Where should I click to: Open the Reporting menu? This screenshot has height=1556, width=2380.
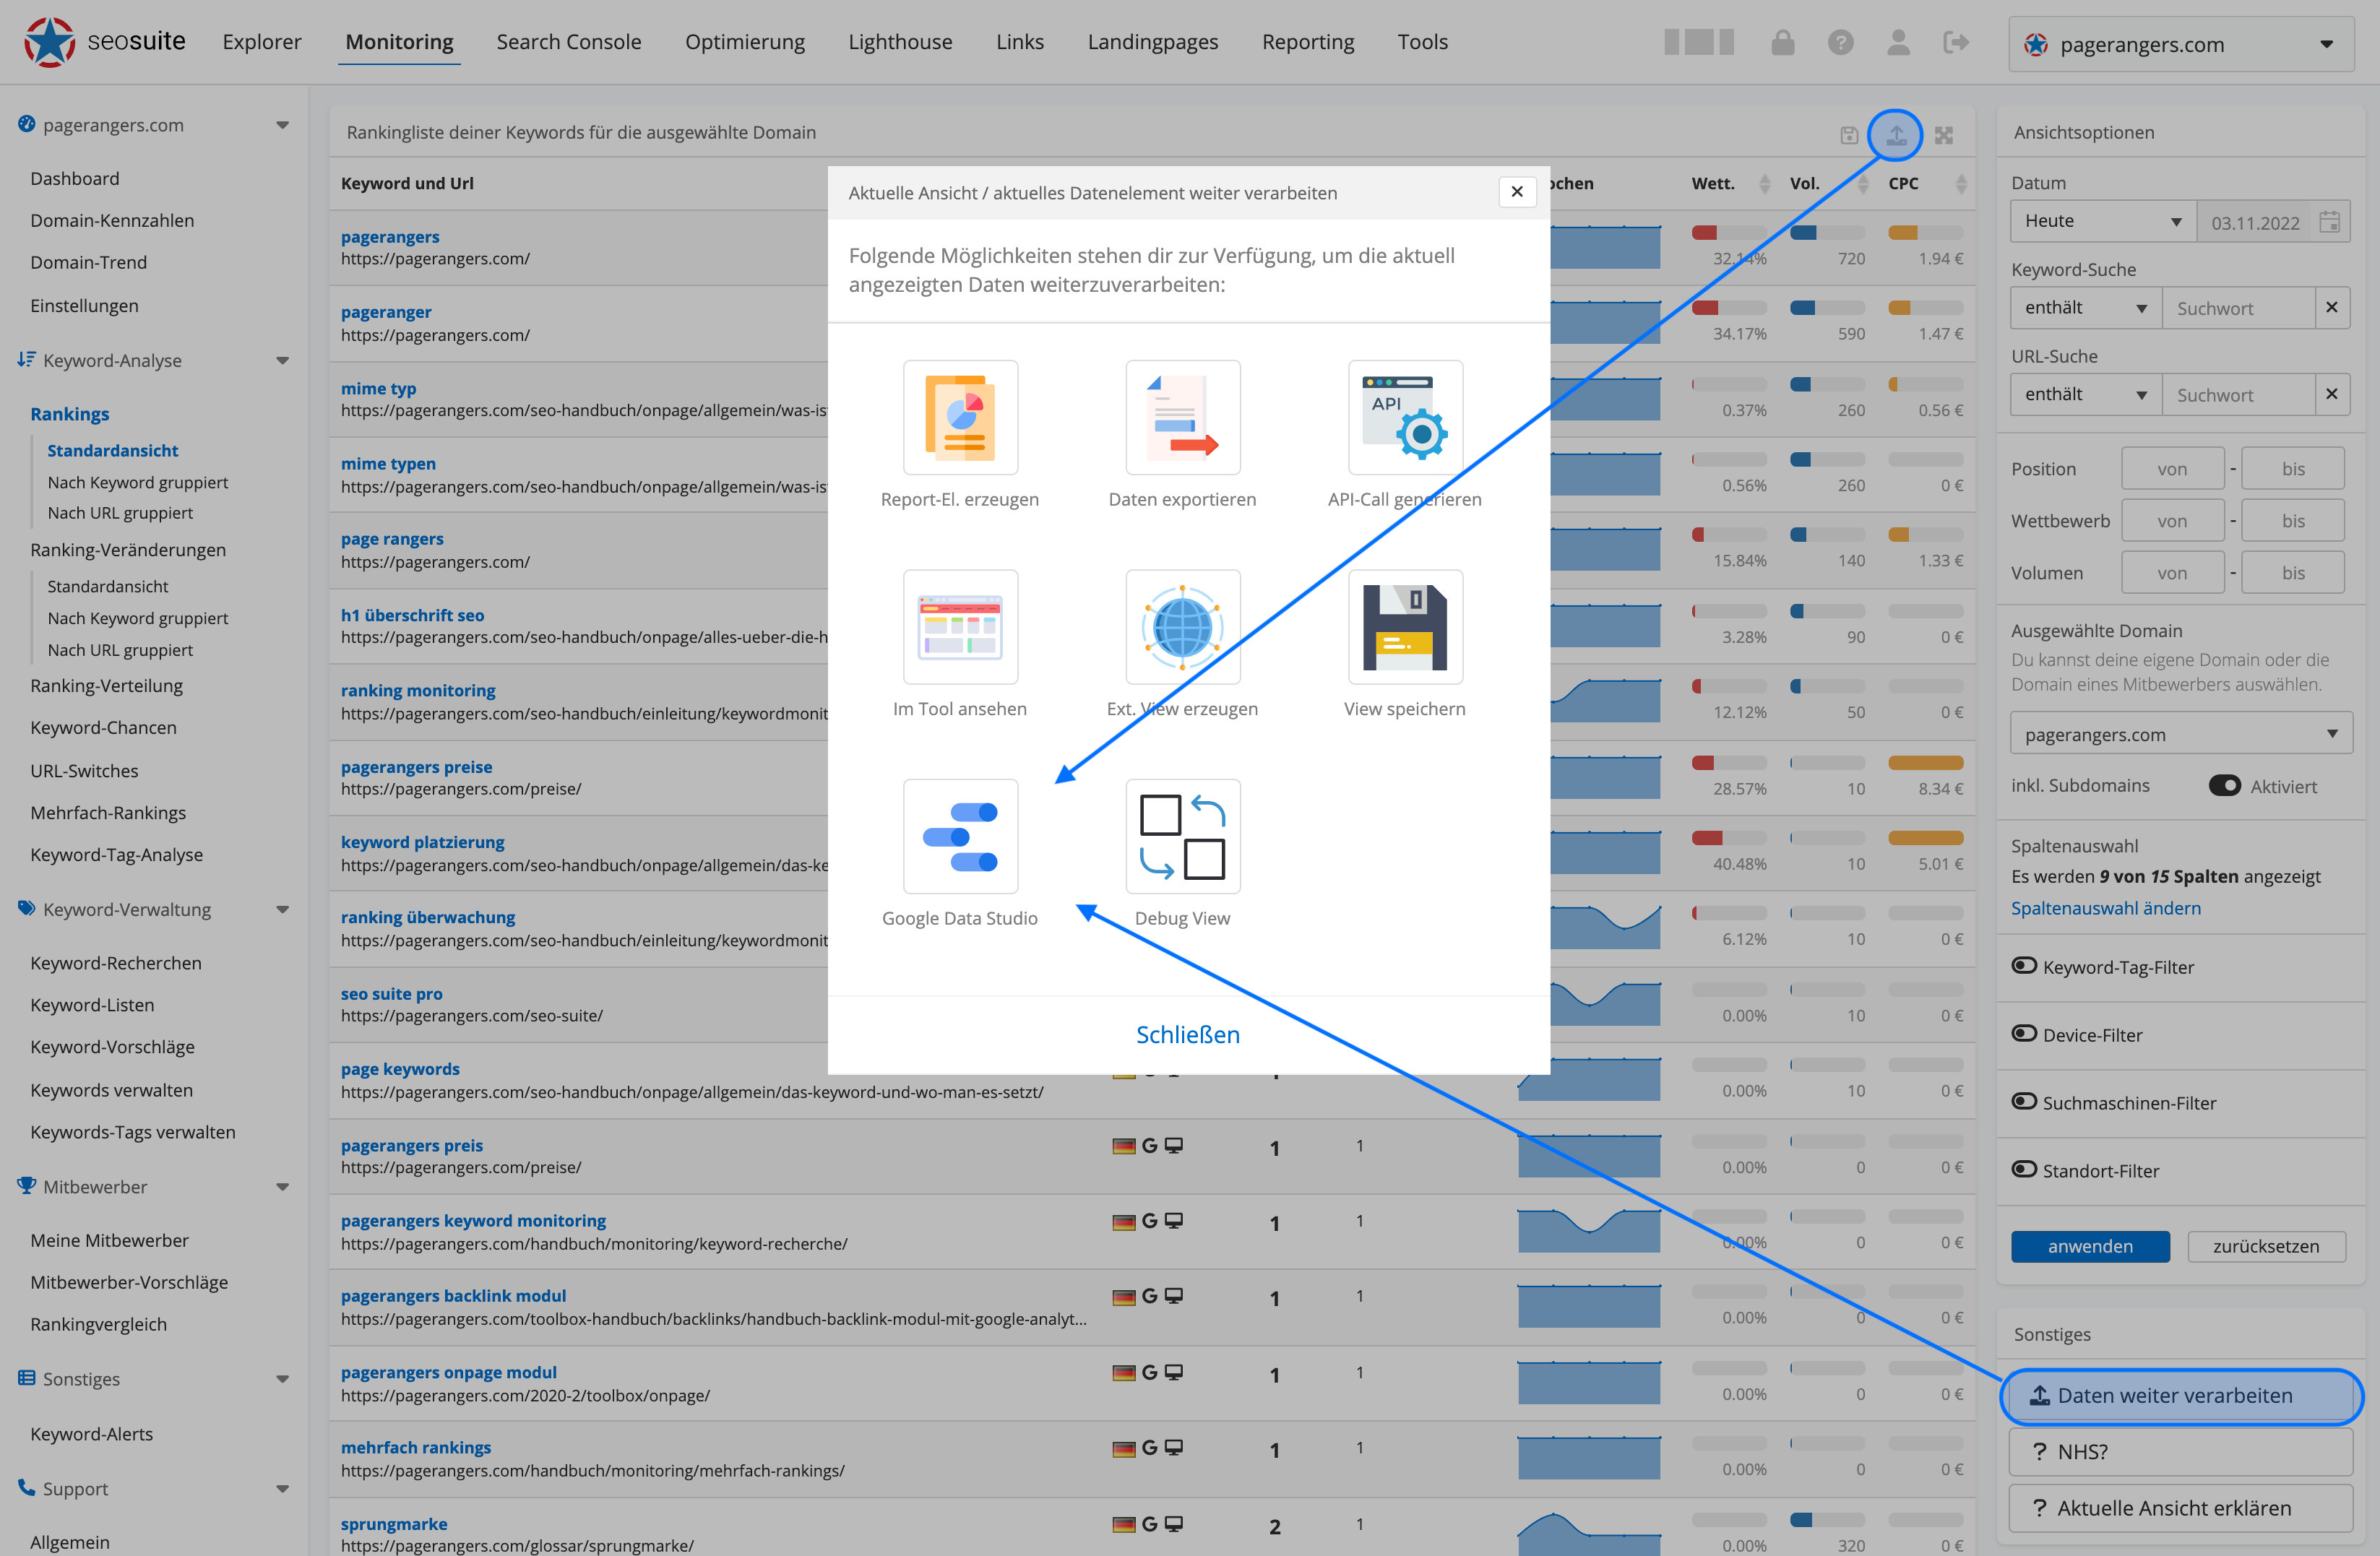coord(1308,42)
